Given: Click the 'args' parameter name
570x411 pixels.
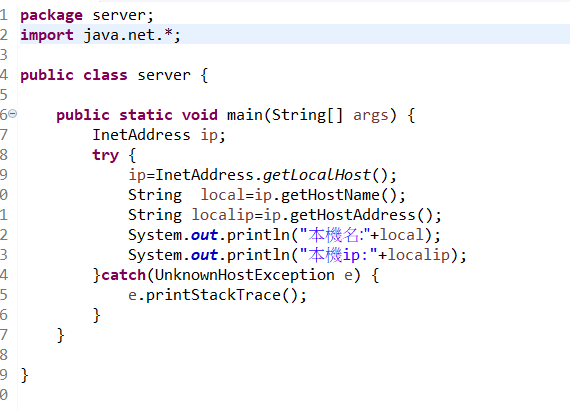Looking at the screenshot, I should click(371, 116).
